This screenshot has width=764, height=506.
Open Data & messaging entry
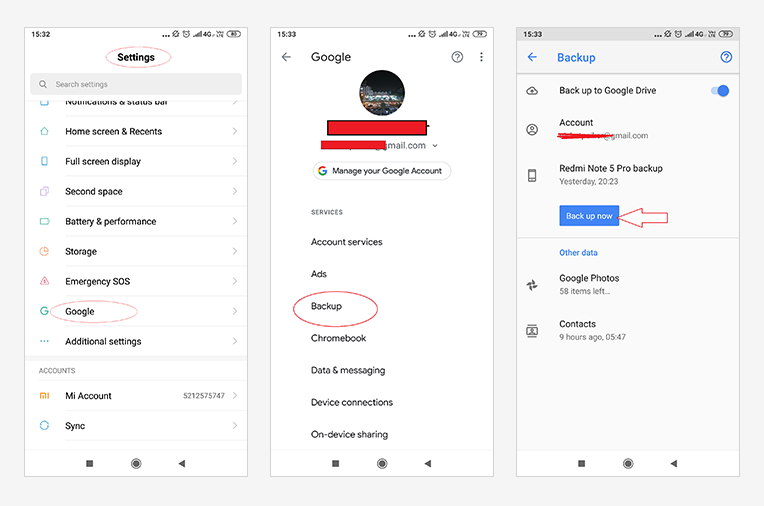tap(348, 370)
